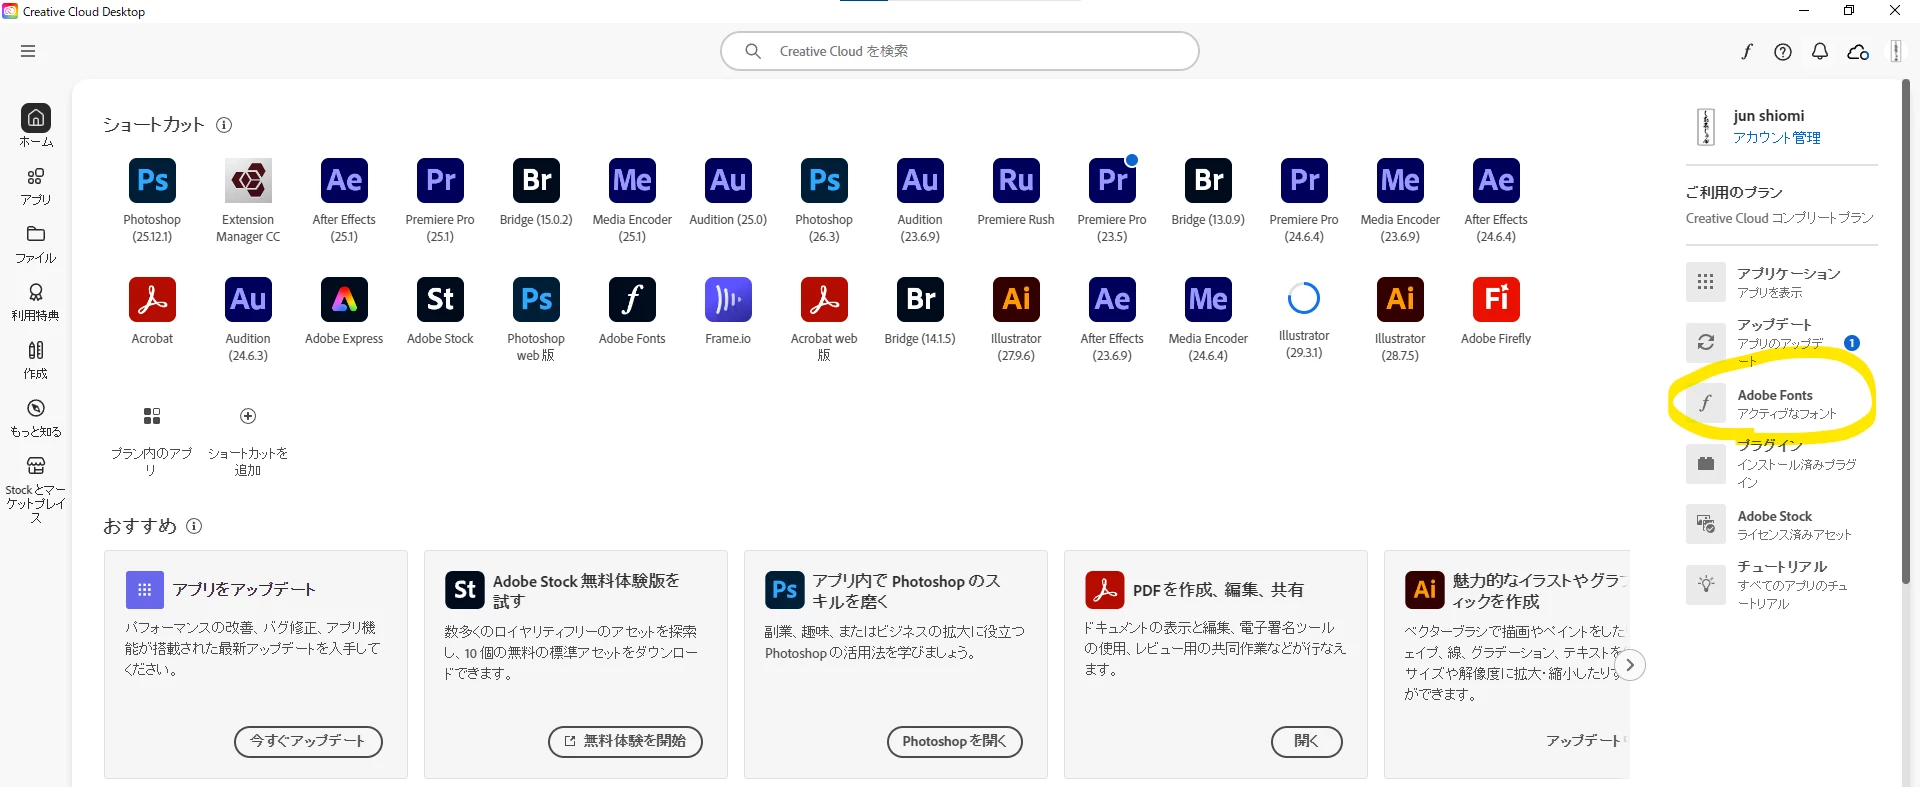
Task: Open After Effects (24.6.4) shortcut
Action: 1496,181
